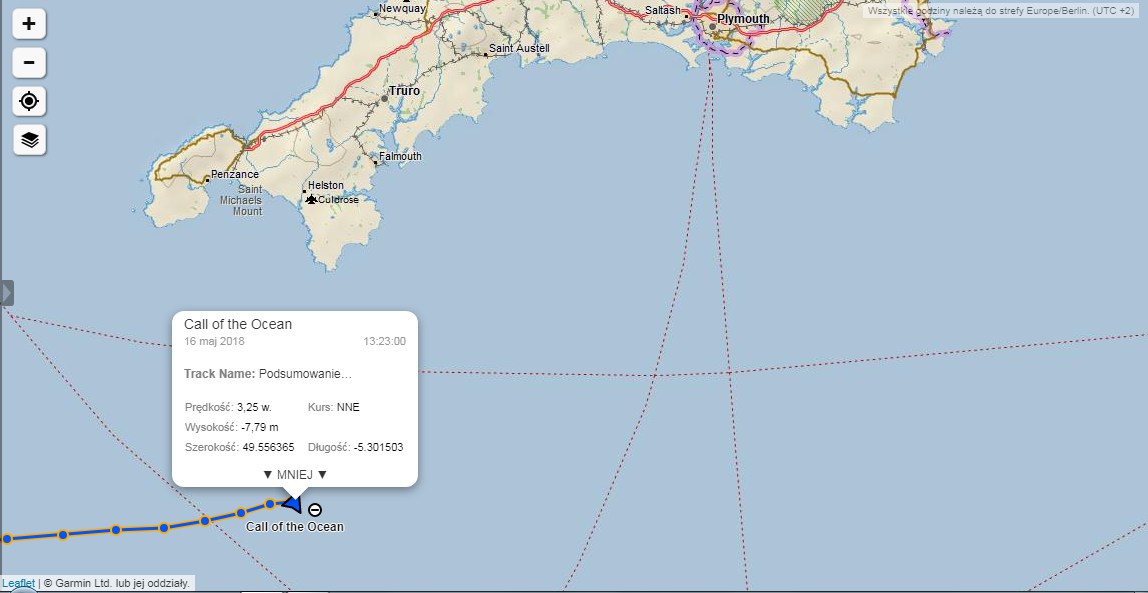Select the track point closest to boat arrow
The height and width of the screenshot is (593, 1148).
coord(269,504)
